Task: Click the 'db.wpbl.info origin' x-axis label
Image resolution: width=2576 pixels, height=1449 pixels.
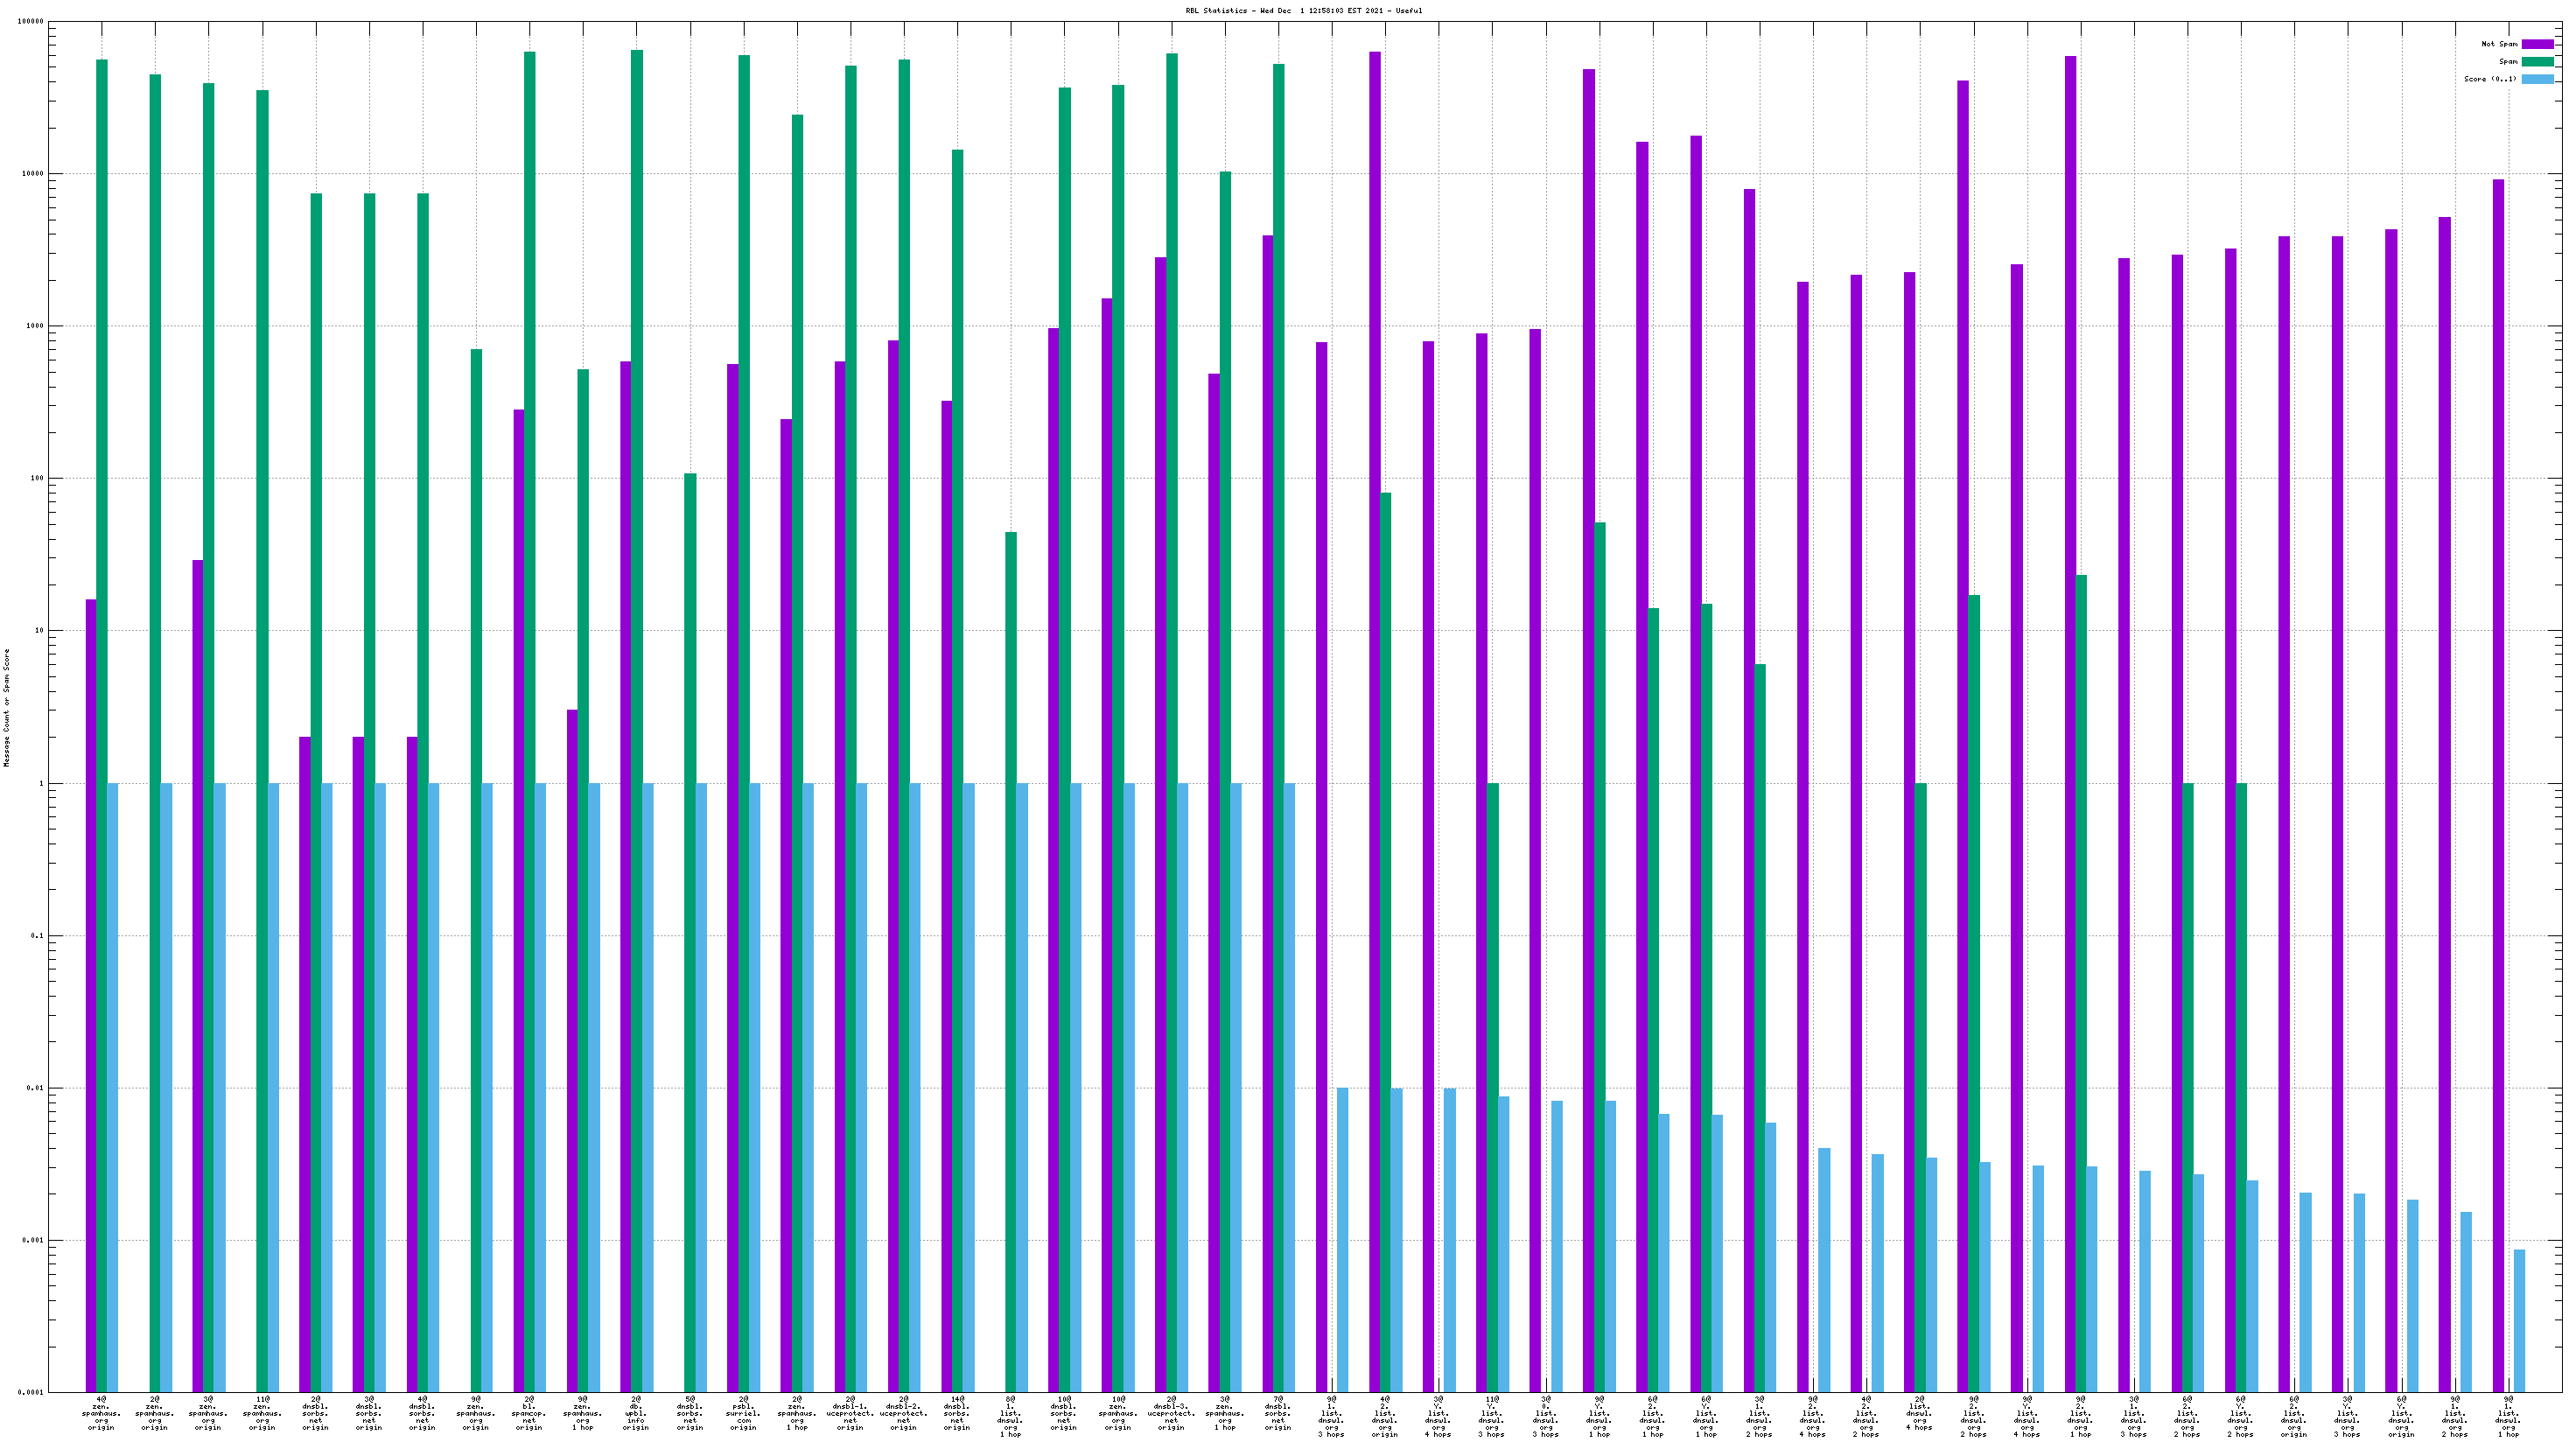Action: coord(636,1413)
